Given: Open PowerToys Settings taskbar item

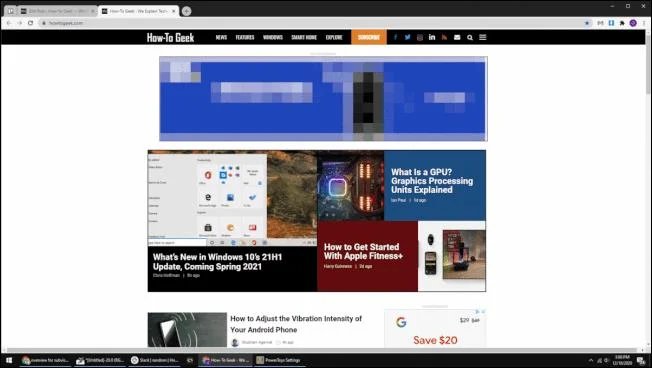Looking at the screenshot, I should 278,360.
